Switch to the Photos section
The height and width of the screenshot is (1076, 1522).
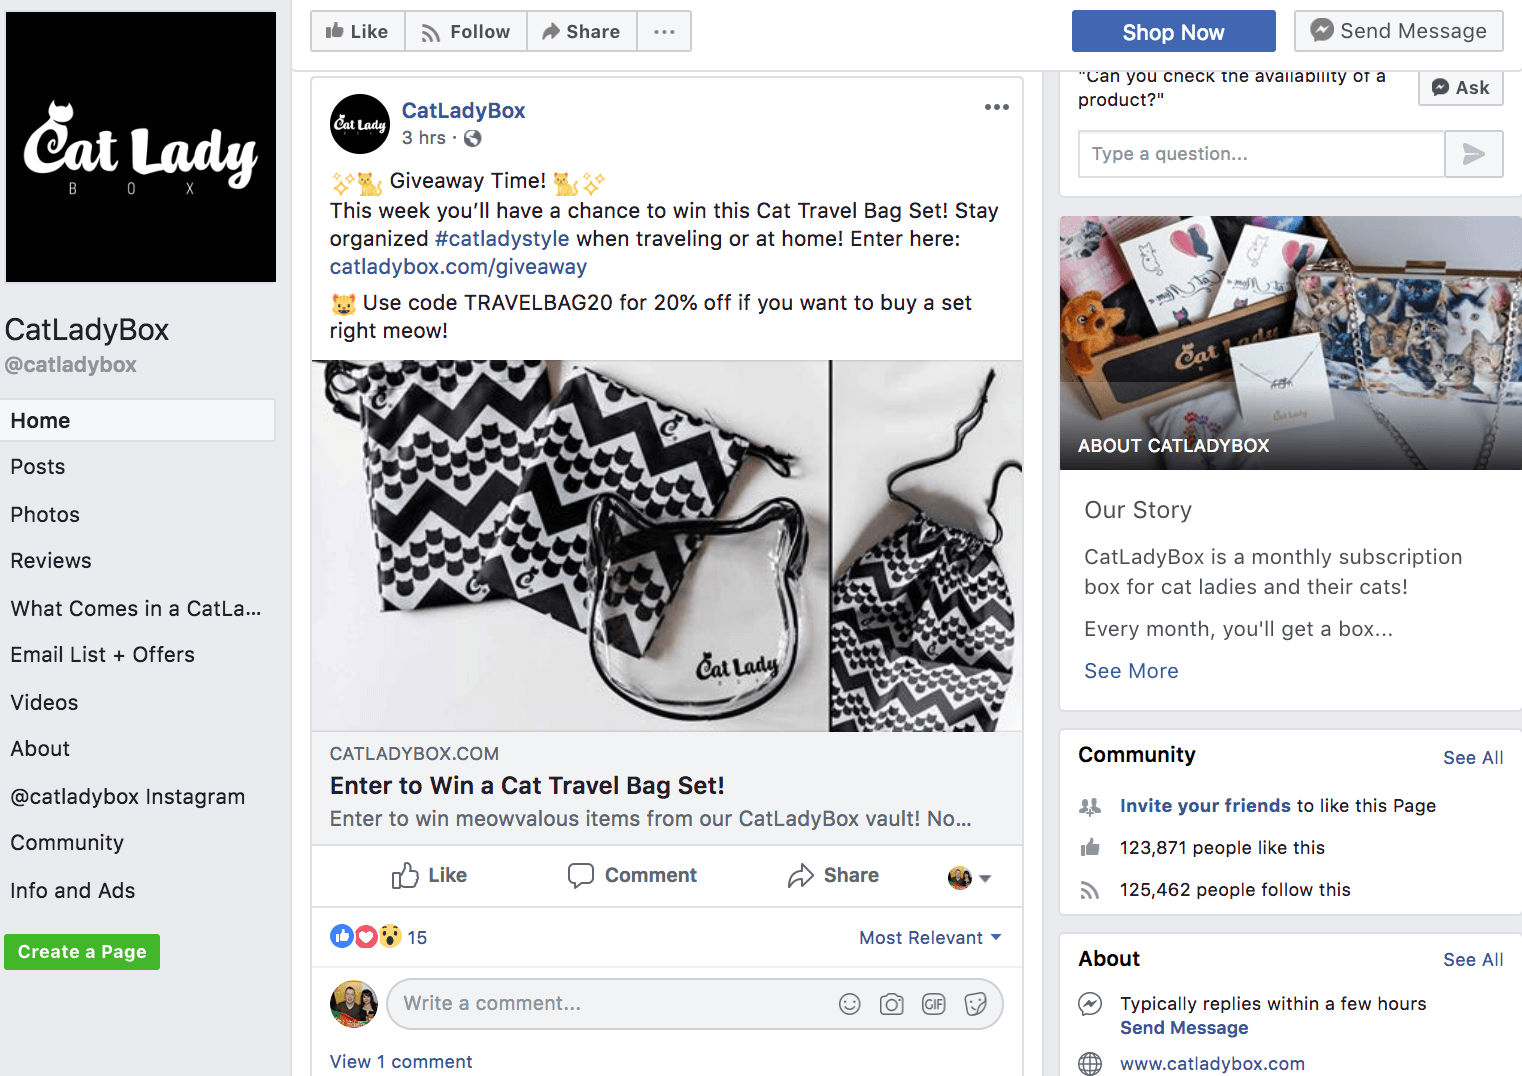click(x=44, y=514)
